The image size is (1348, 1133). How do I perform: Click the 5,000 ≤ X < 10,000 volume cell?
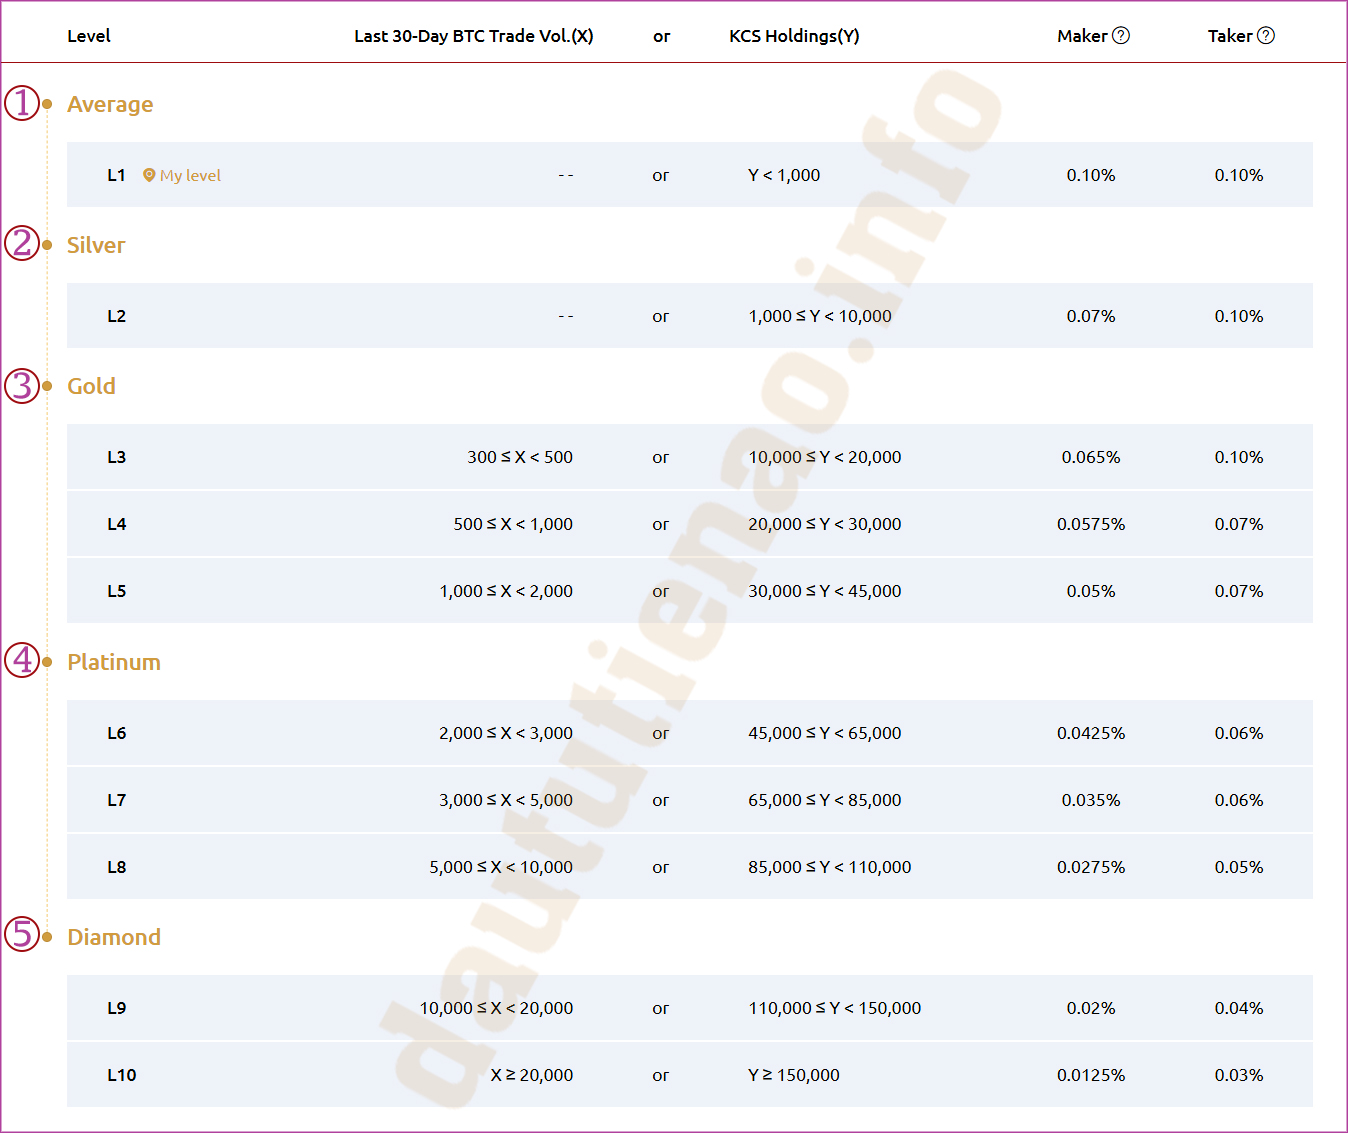(501, 867)
